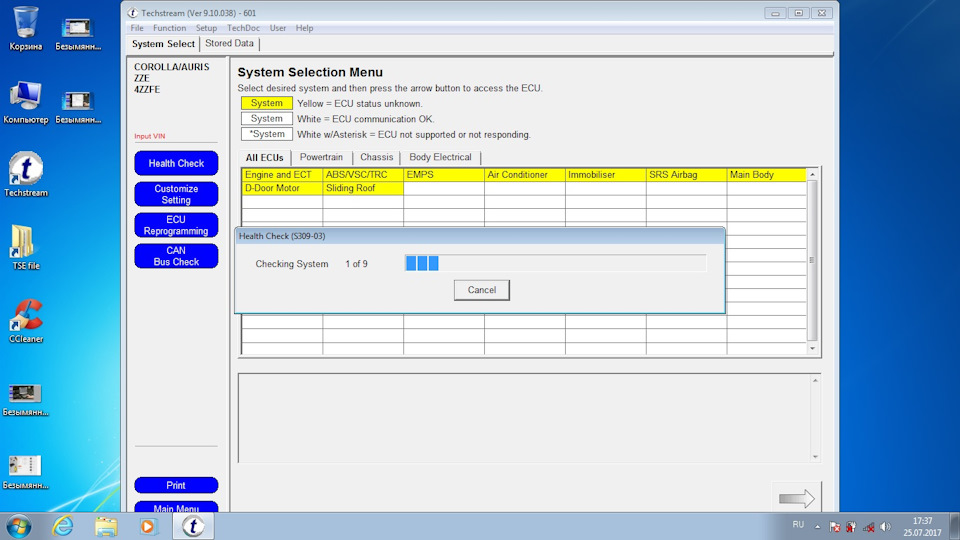The image size is (960, 540).
Task: Click the volume speaker tray icon
Action: [885, 527]
